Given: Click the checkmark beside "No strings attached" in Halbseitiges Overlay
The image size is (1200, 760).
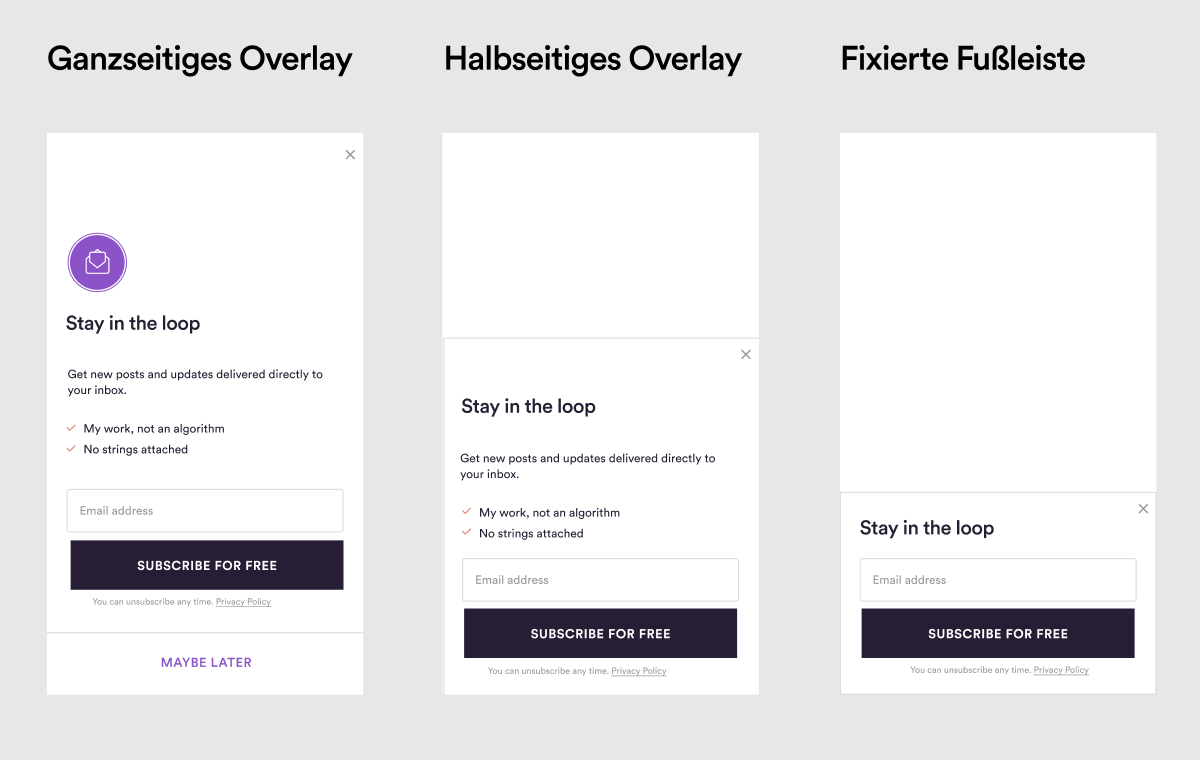Looking at the screenshot, I should tap(466, 533).
